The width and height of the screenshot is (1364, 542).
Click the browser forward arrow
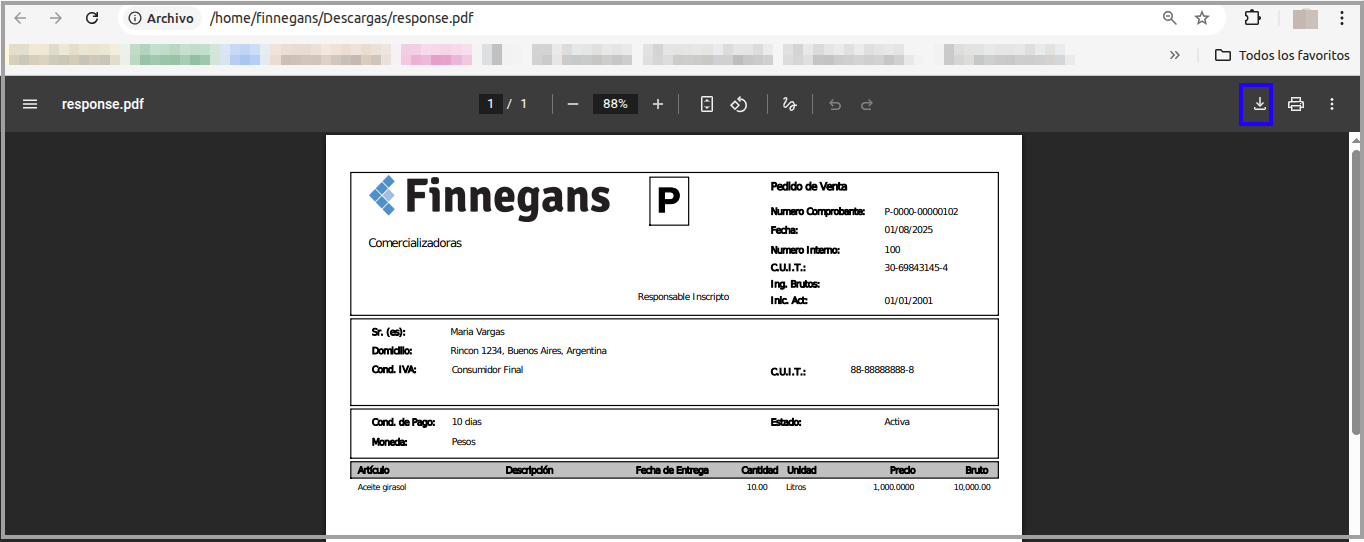point(56,18)
